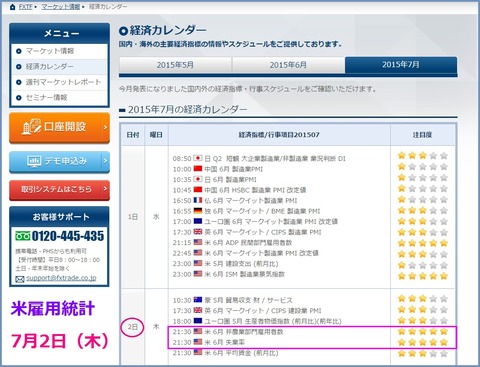Click the mail envelope icon beside the support address
480x367 pixels.
click(x=20, y=279)
